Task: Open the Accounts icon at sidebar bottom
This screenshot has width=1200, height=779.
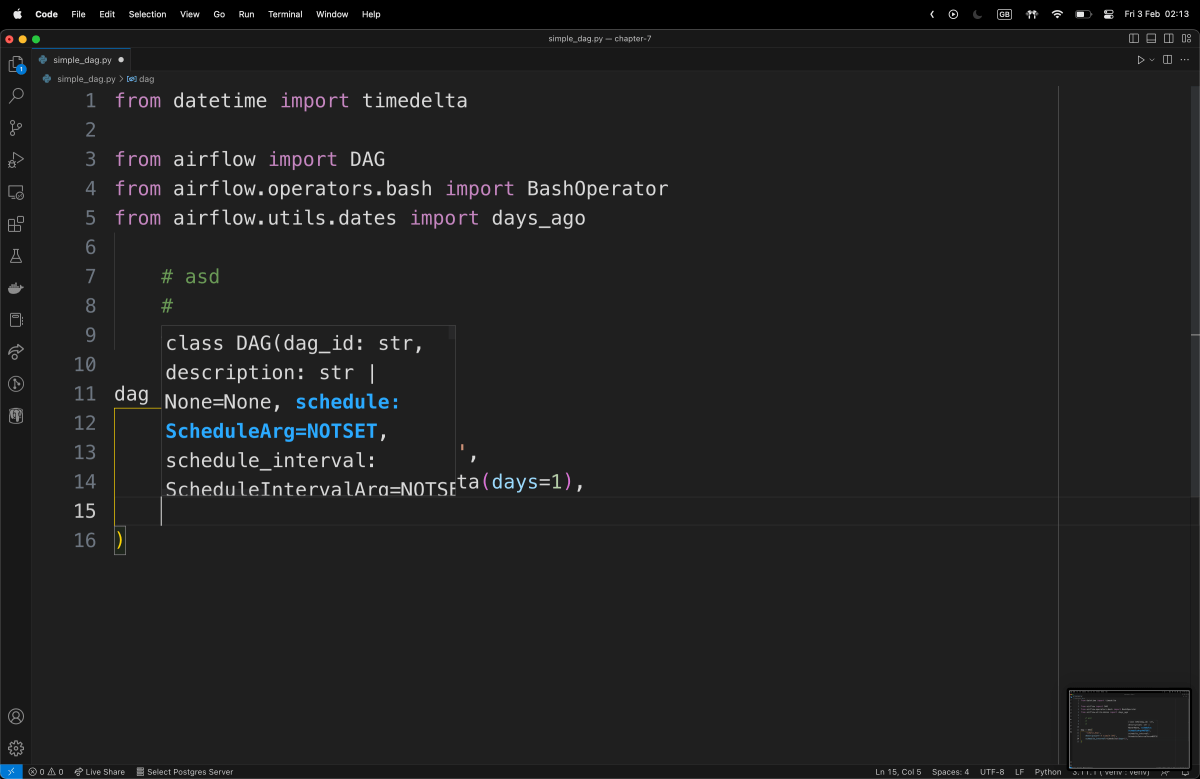Action: click(x=16, y=716)
